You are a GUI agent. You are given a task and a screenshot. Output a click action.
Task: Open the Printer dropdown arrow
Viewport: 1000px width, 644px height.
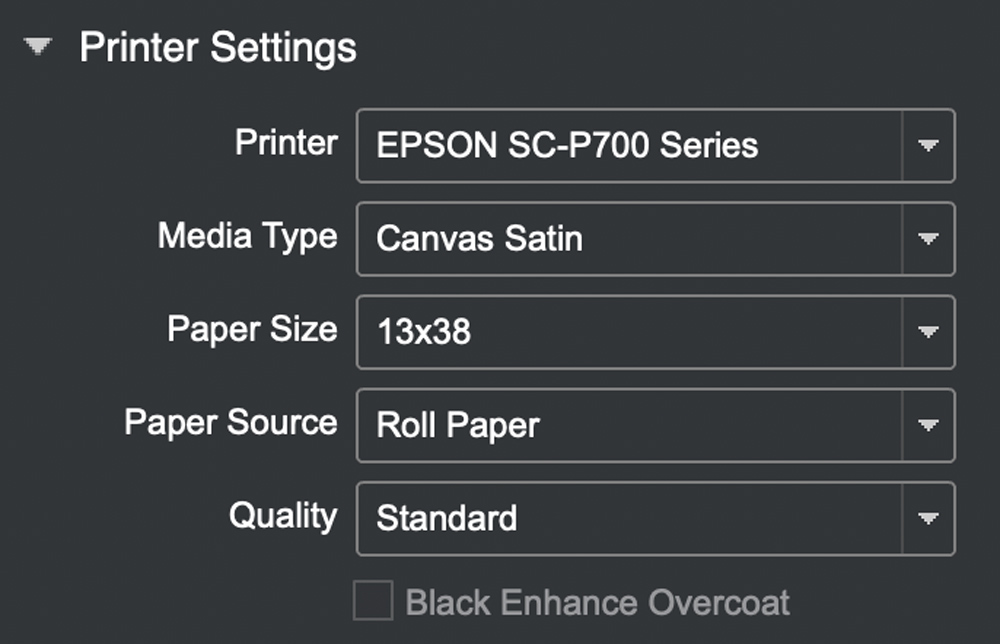pyautogui.click(x=928, y=146)
